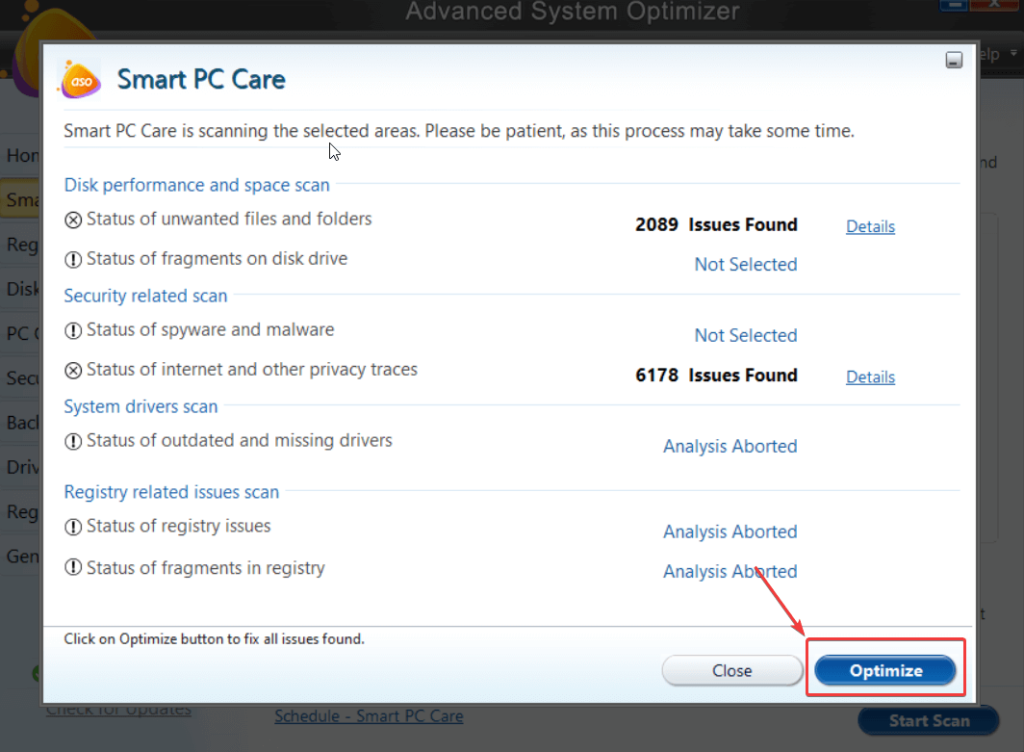Click the Start Scan button behind dialog

(x=928, y=720)
